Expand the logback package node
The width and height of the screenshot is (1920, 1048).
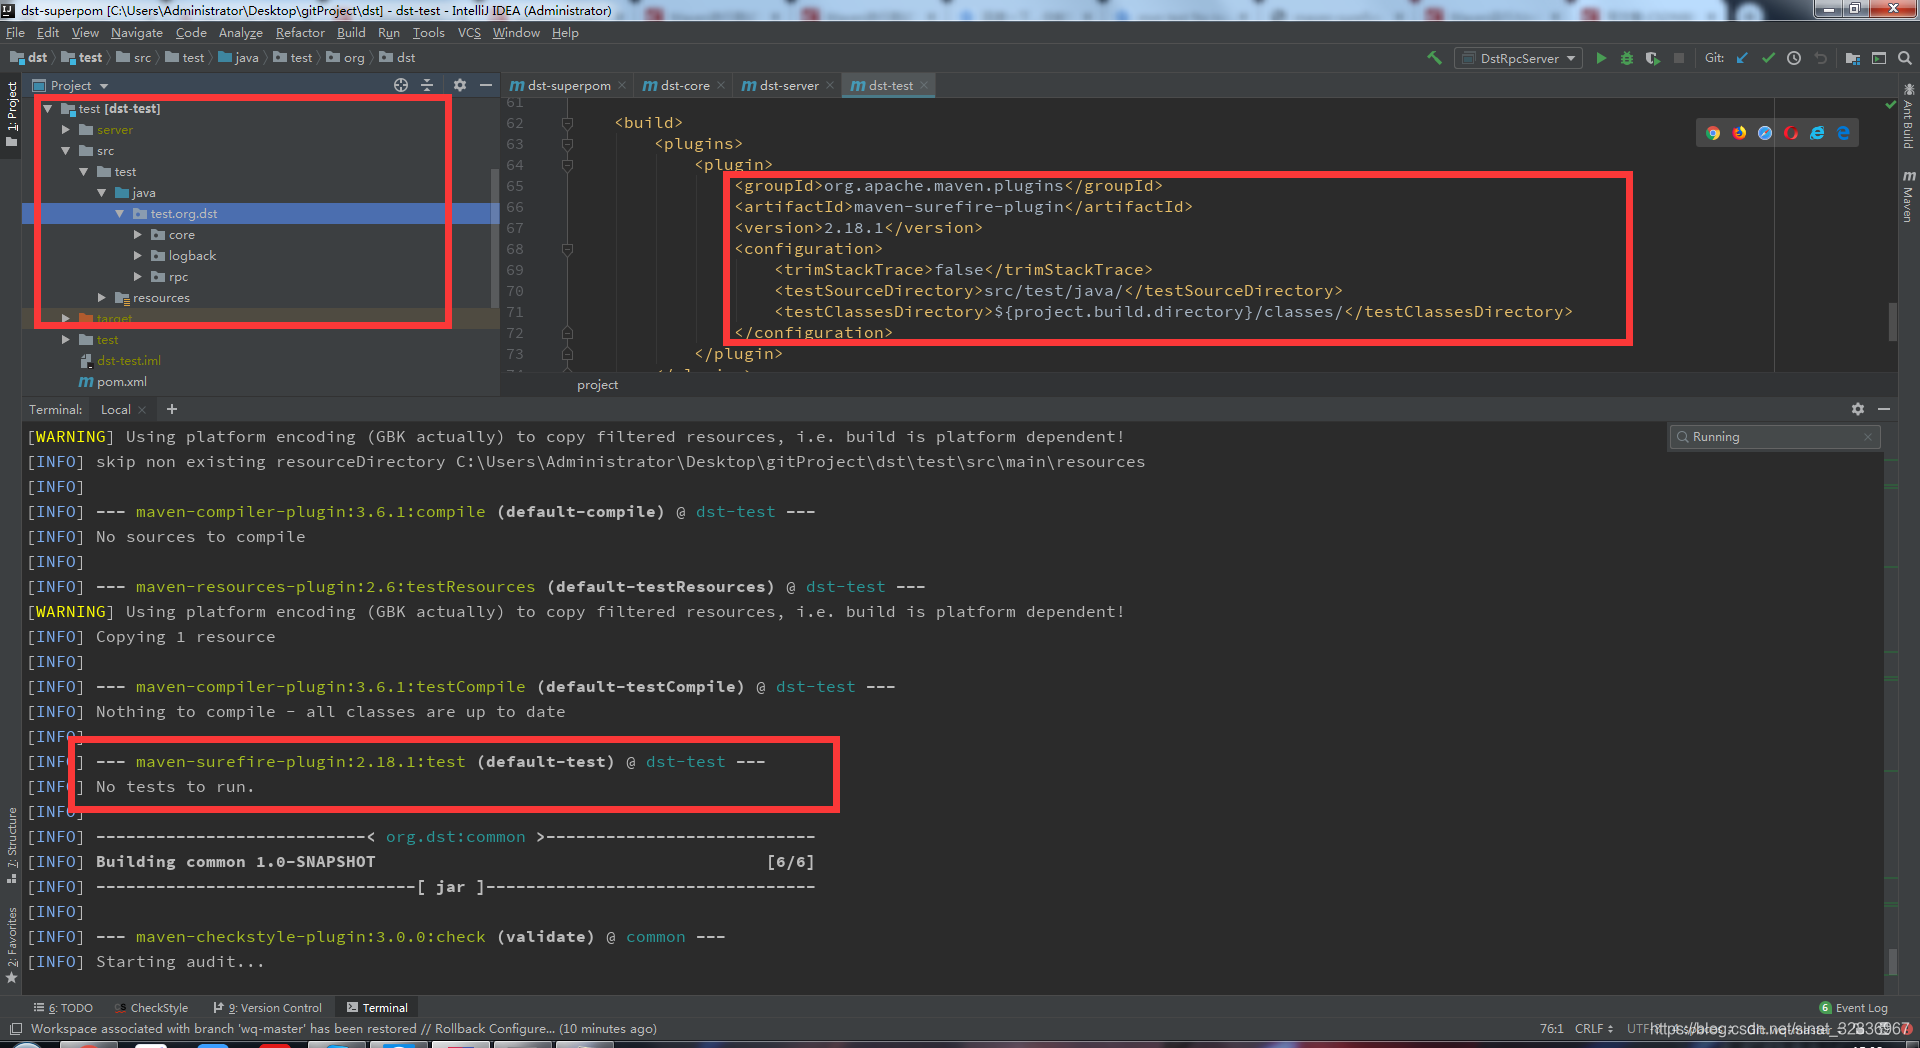pyautogui.click(x=137, y=256)
